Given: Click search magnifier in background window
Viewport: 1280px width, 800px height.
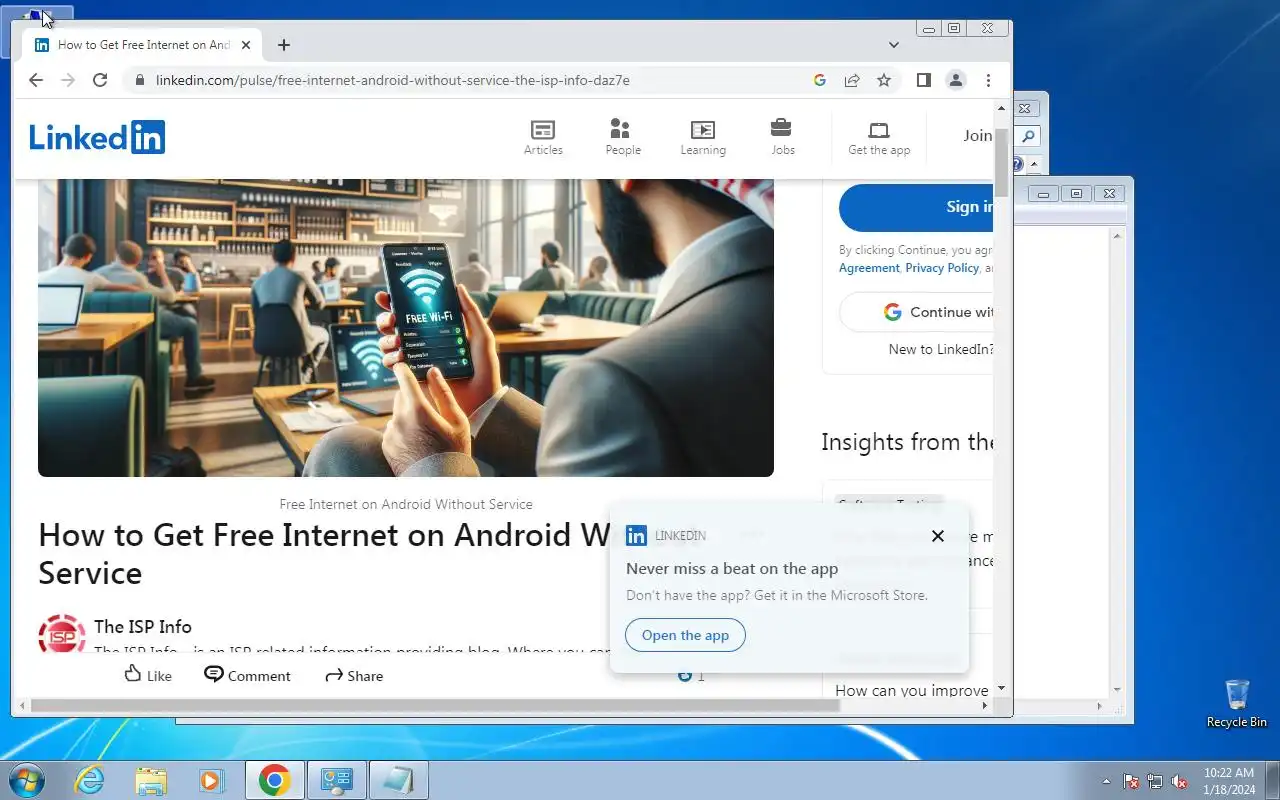Looking at the screenshot, I should click(1027, 136).
